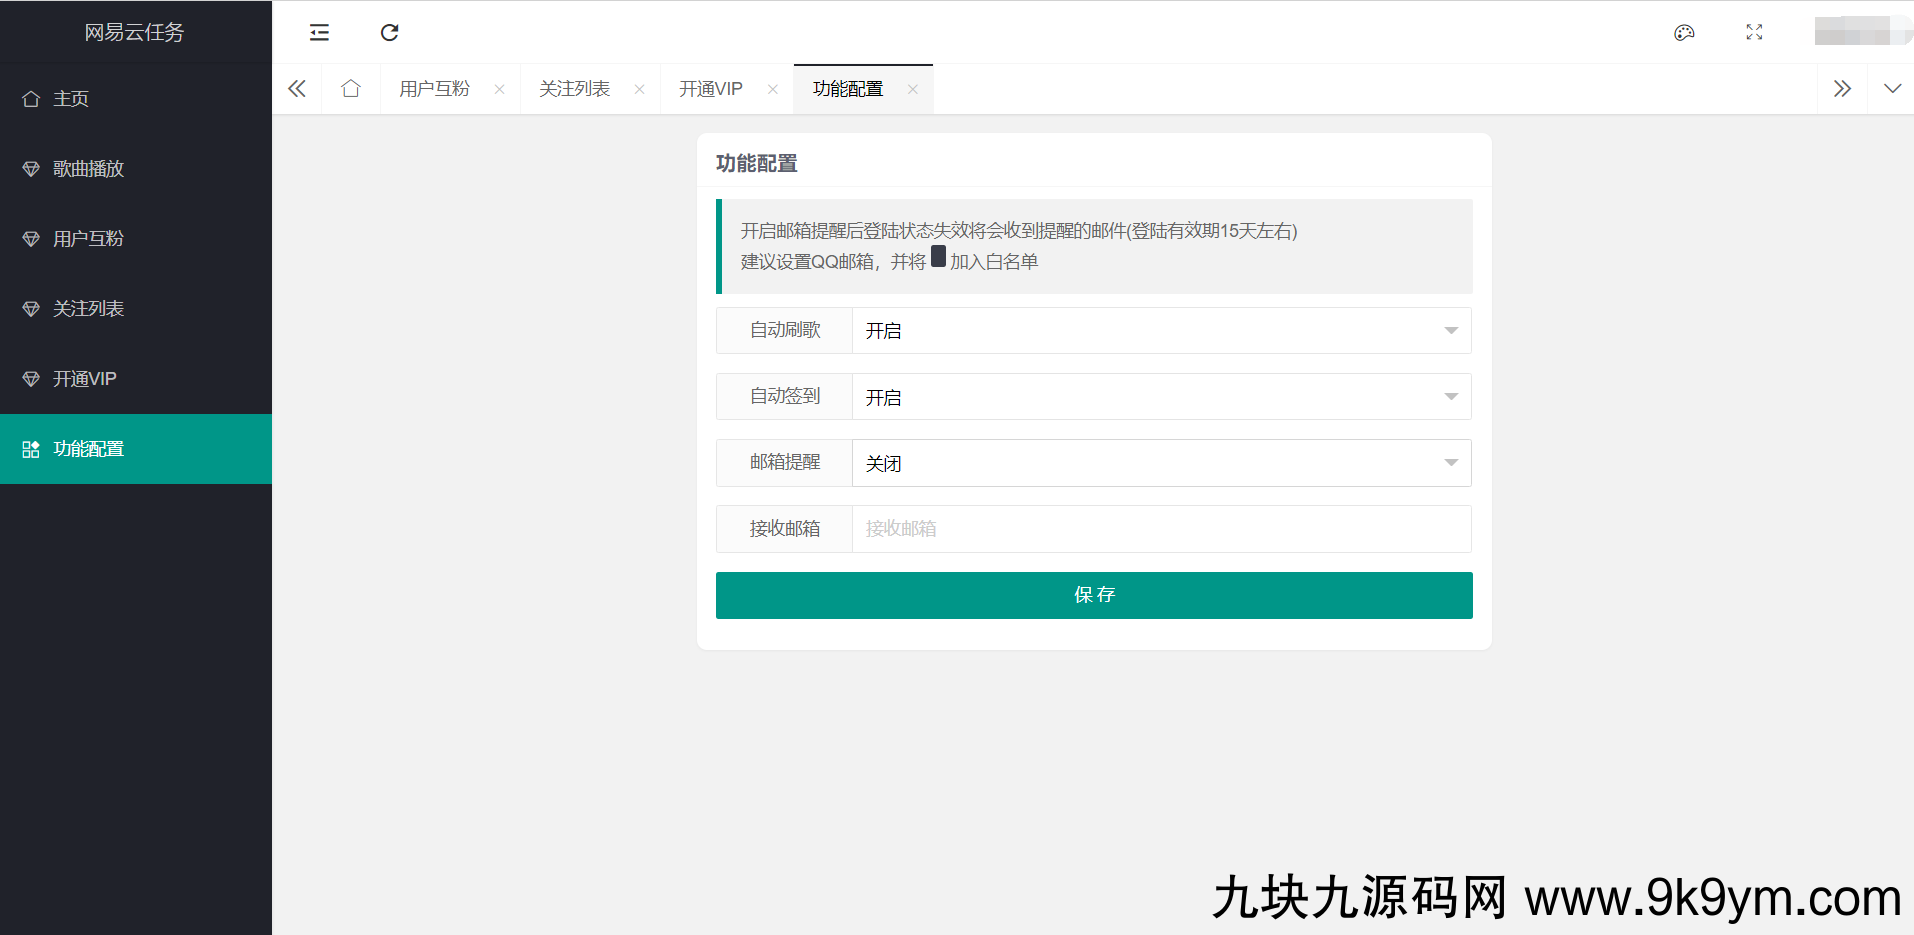The image size is (1914, 935).
Task: Click the right double-arrow tab scroller
Action: pos(1843,88)
